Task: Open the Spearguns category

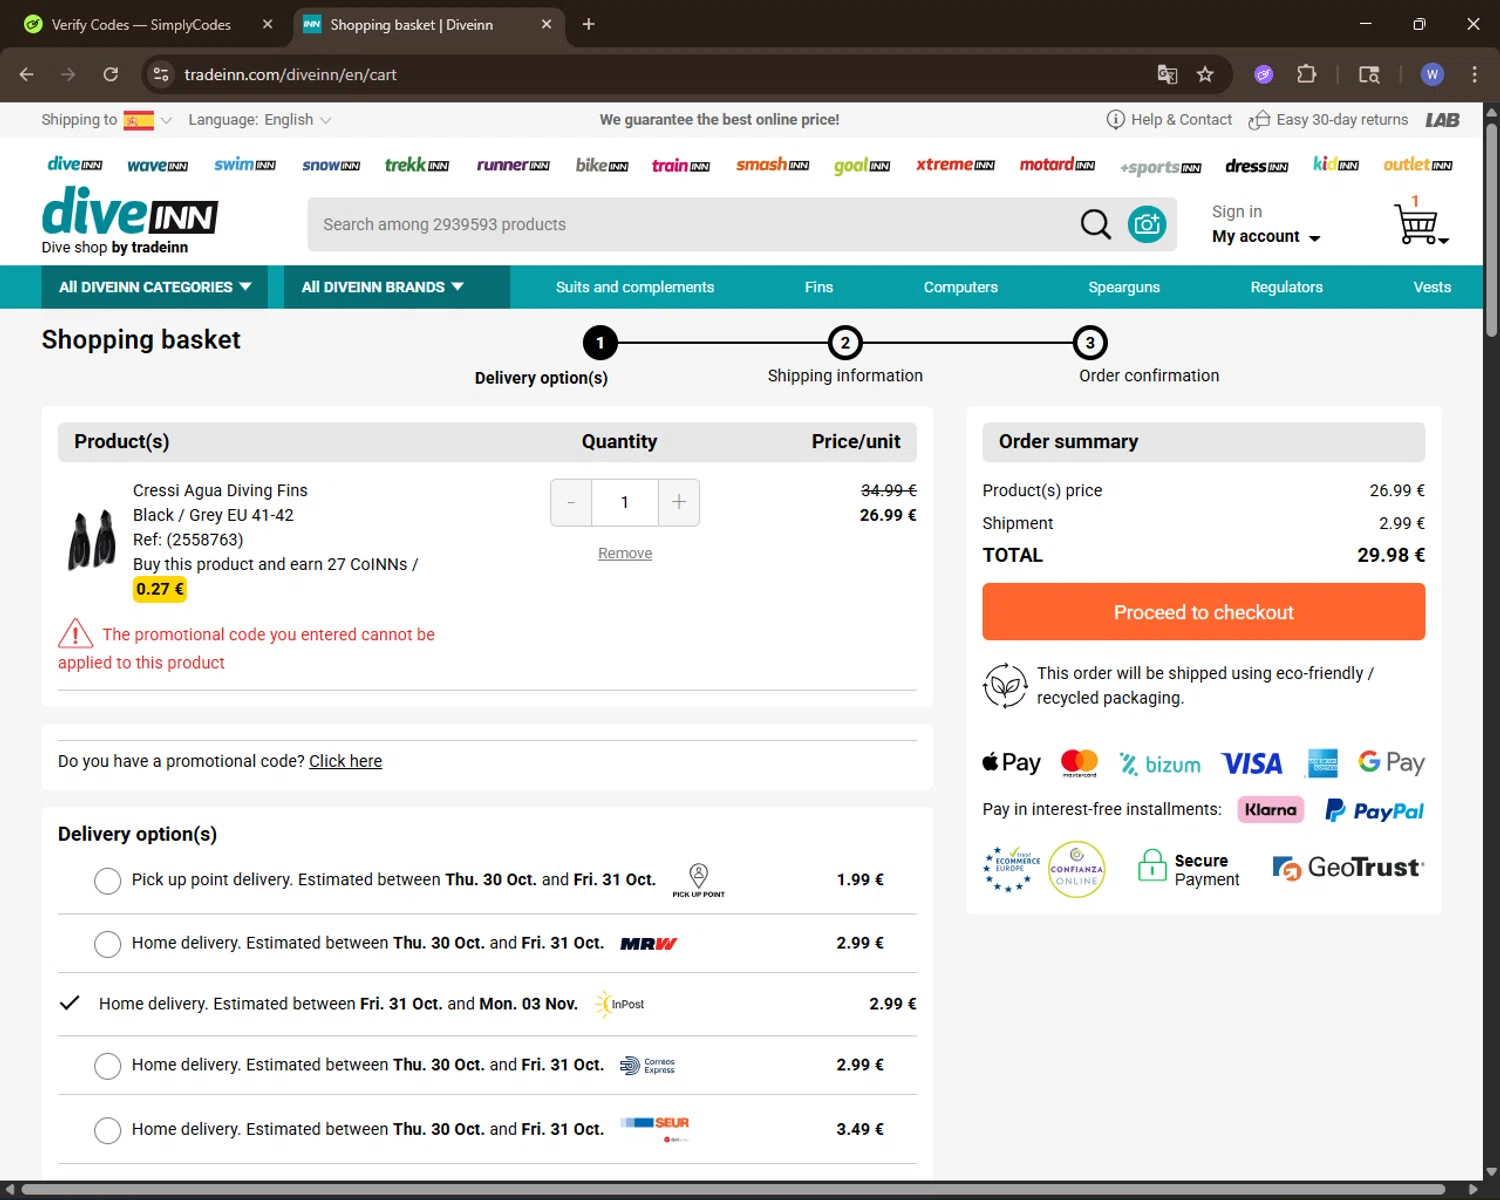Action: [1124, 287]
